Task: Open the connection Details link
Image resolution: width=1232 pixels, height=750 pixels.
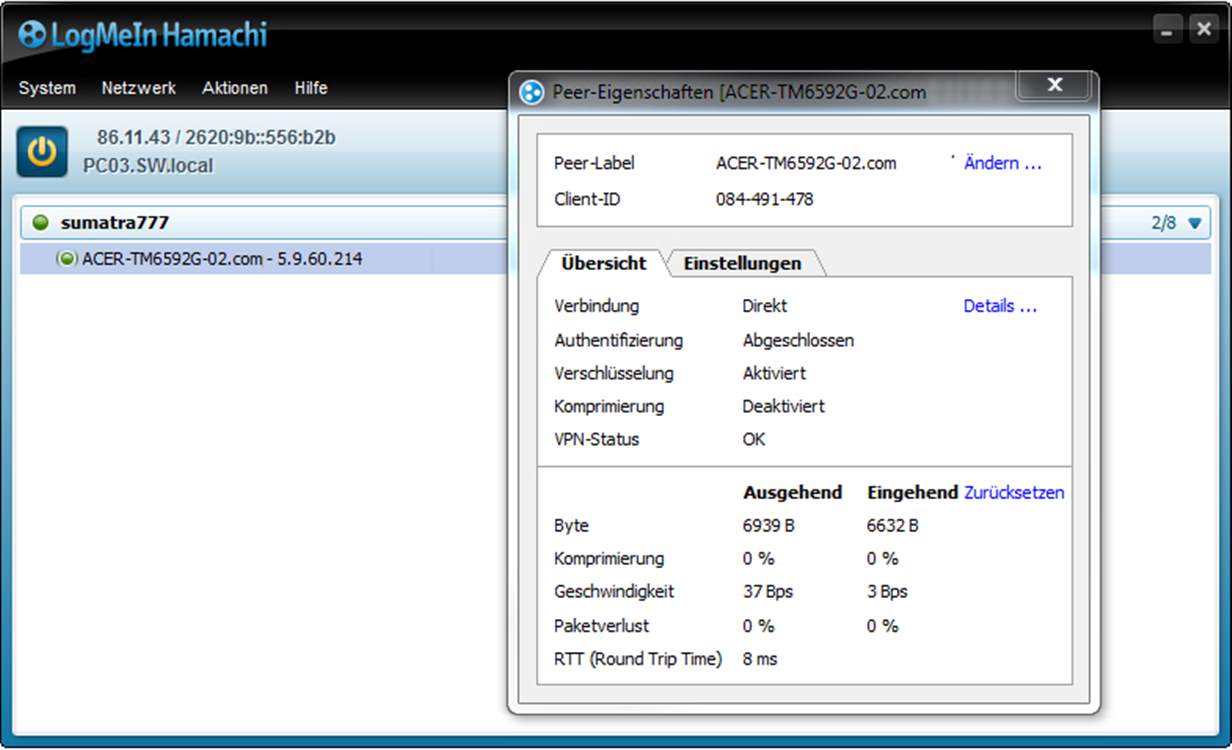Action: point(1000,306)
